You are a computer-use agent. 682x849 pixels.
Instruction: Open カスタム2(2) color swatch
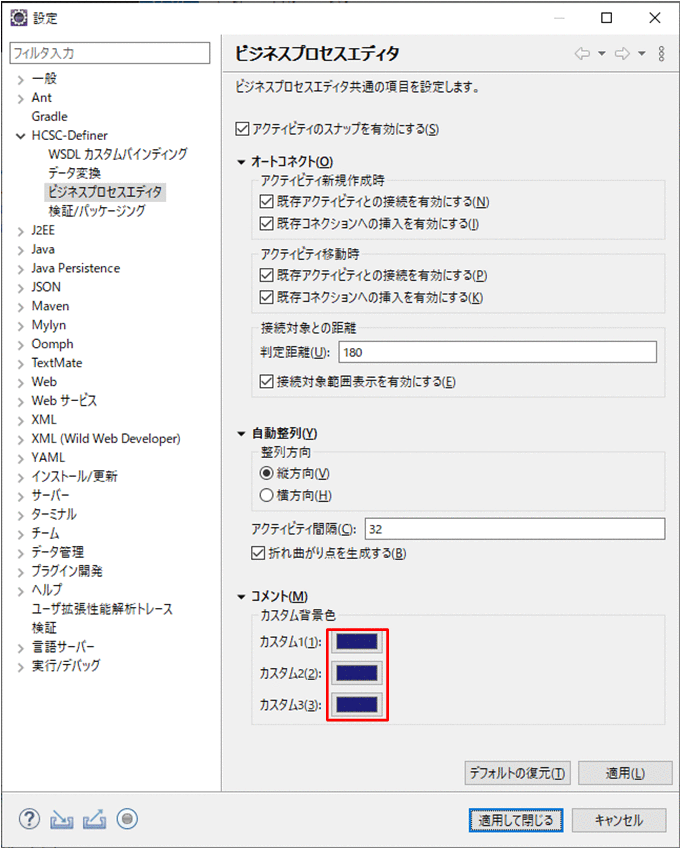(x=357, y=673)
